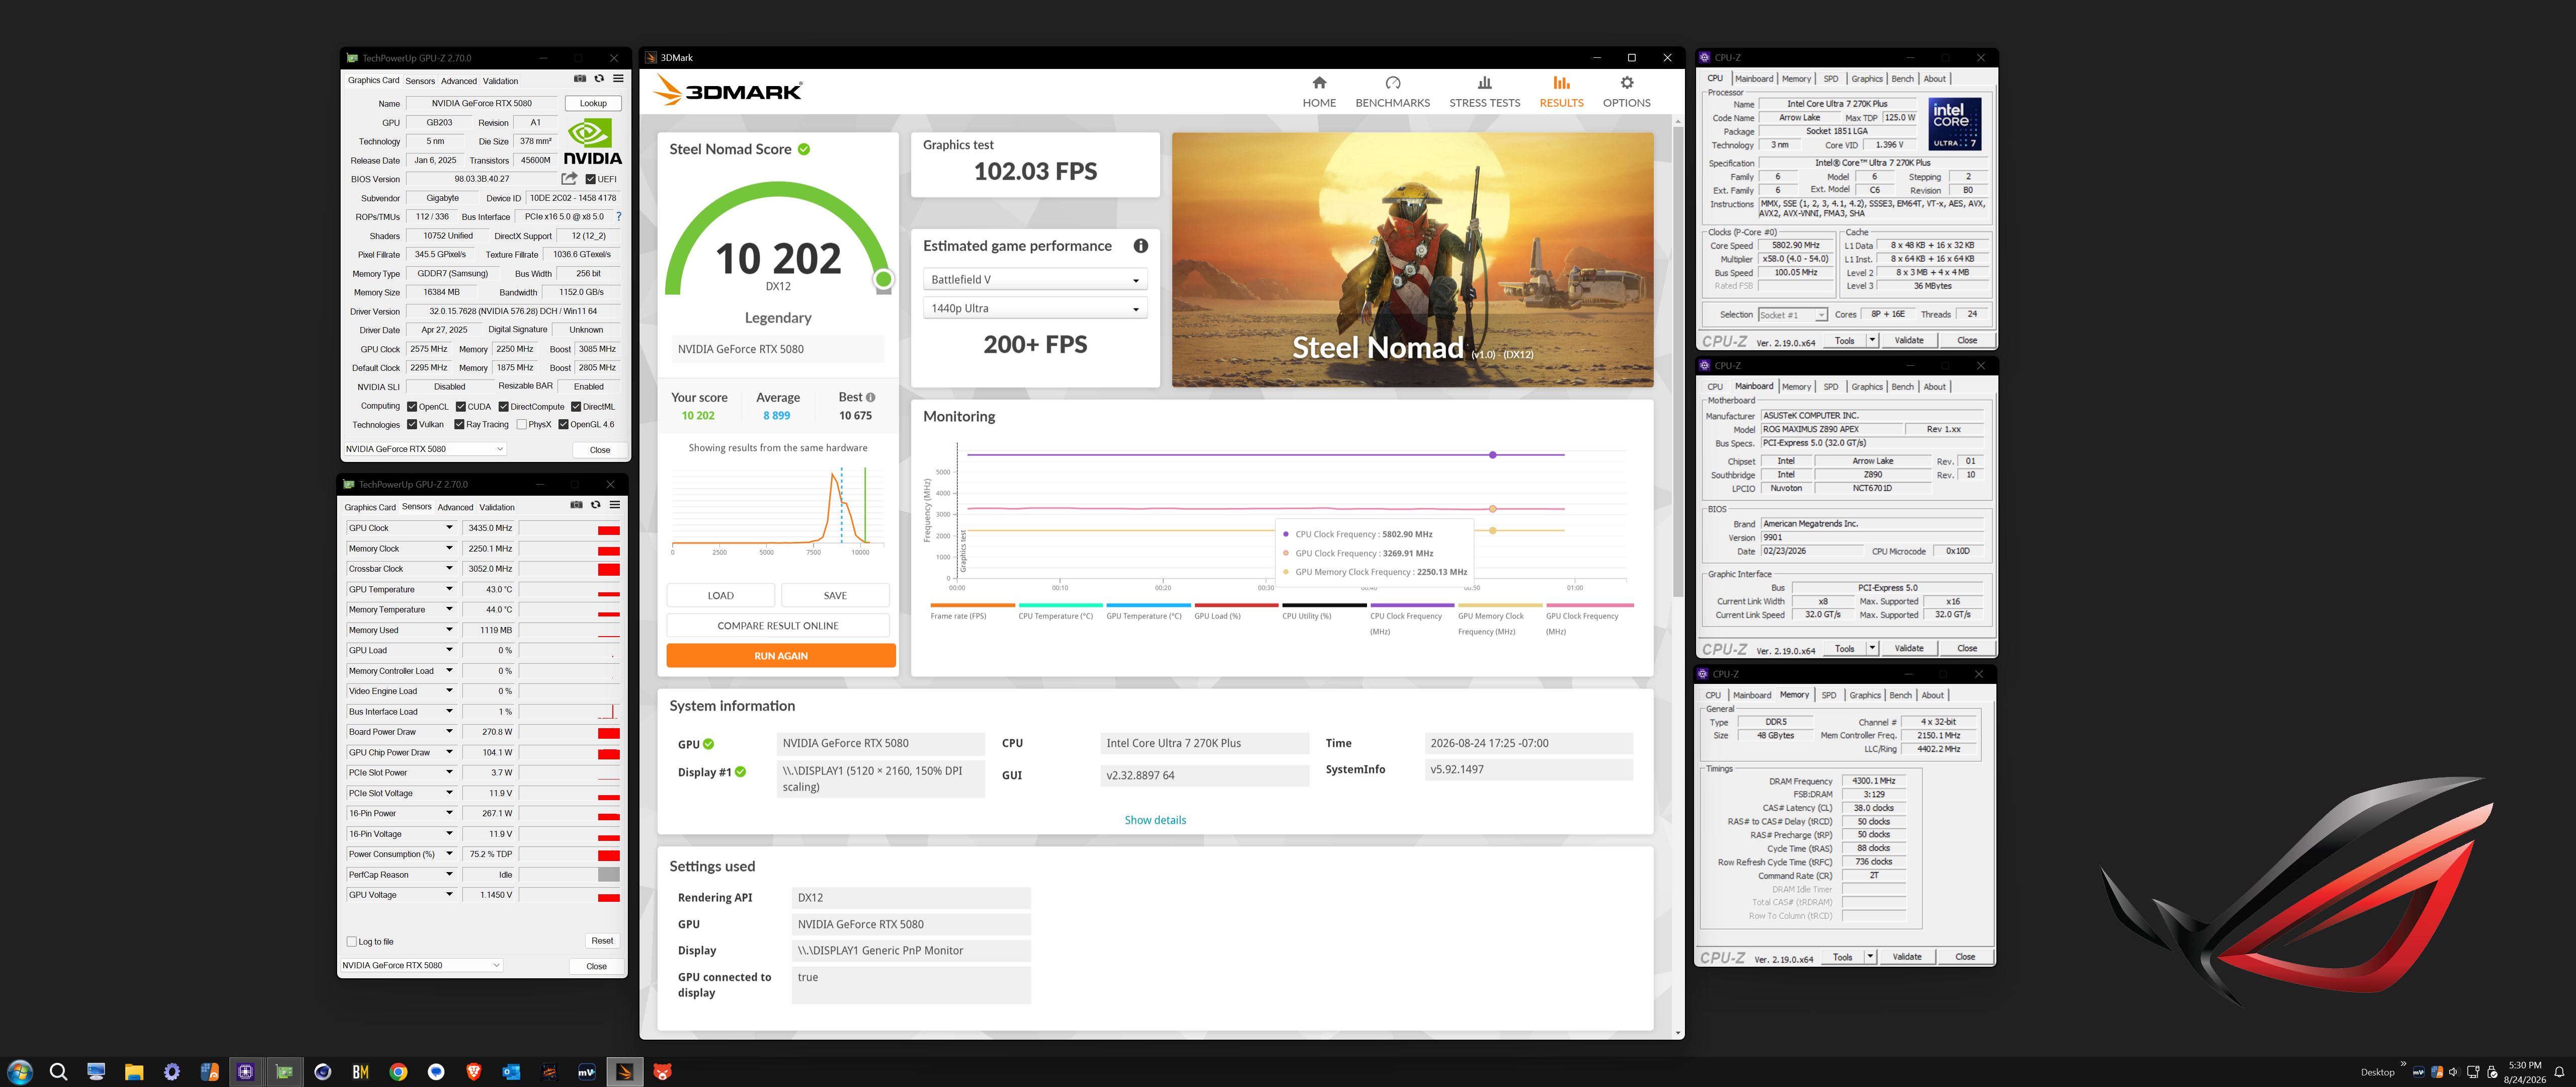This screenshot has width=2576, height=1087.
Task: Toggle the DirectML checkbox
Action: pyautogui.click(x=576, y=407)
